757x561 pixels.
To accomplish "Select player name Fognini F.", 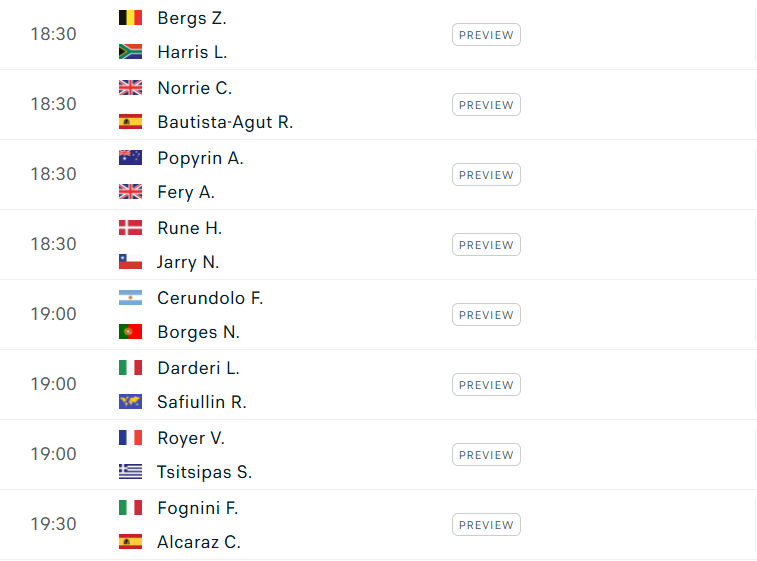I will tap(198, 508).
